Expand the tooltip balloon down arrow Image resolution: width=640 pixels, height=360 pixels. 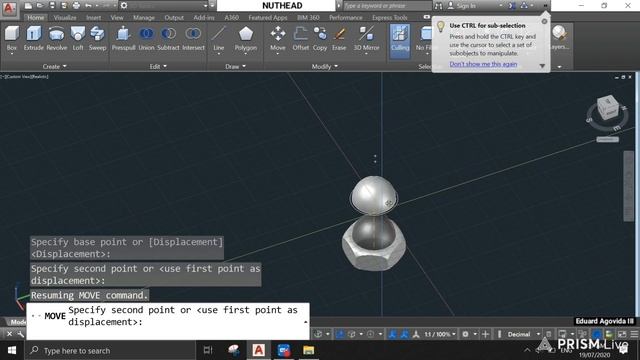[x=542, y=66]
